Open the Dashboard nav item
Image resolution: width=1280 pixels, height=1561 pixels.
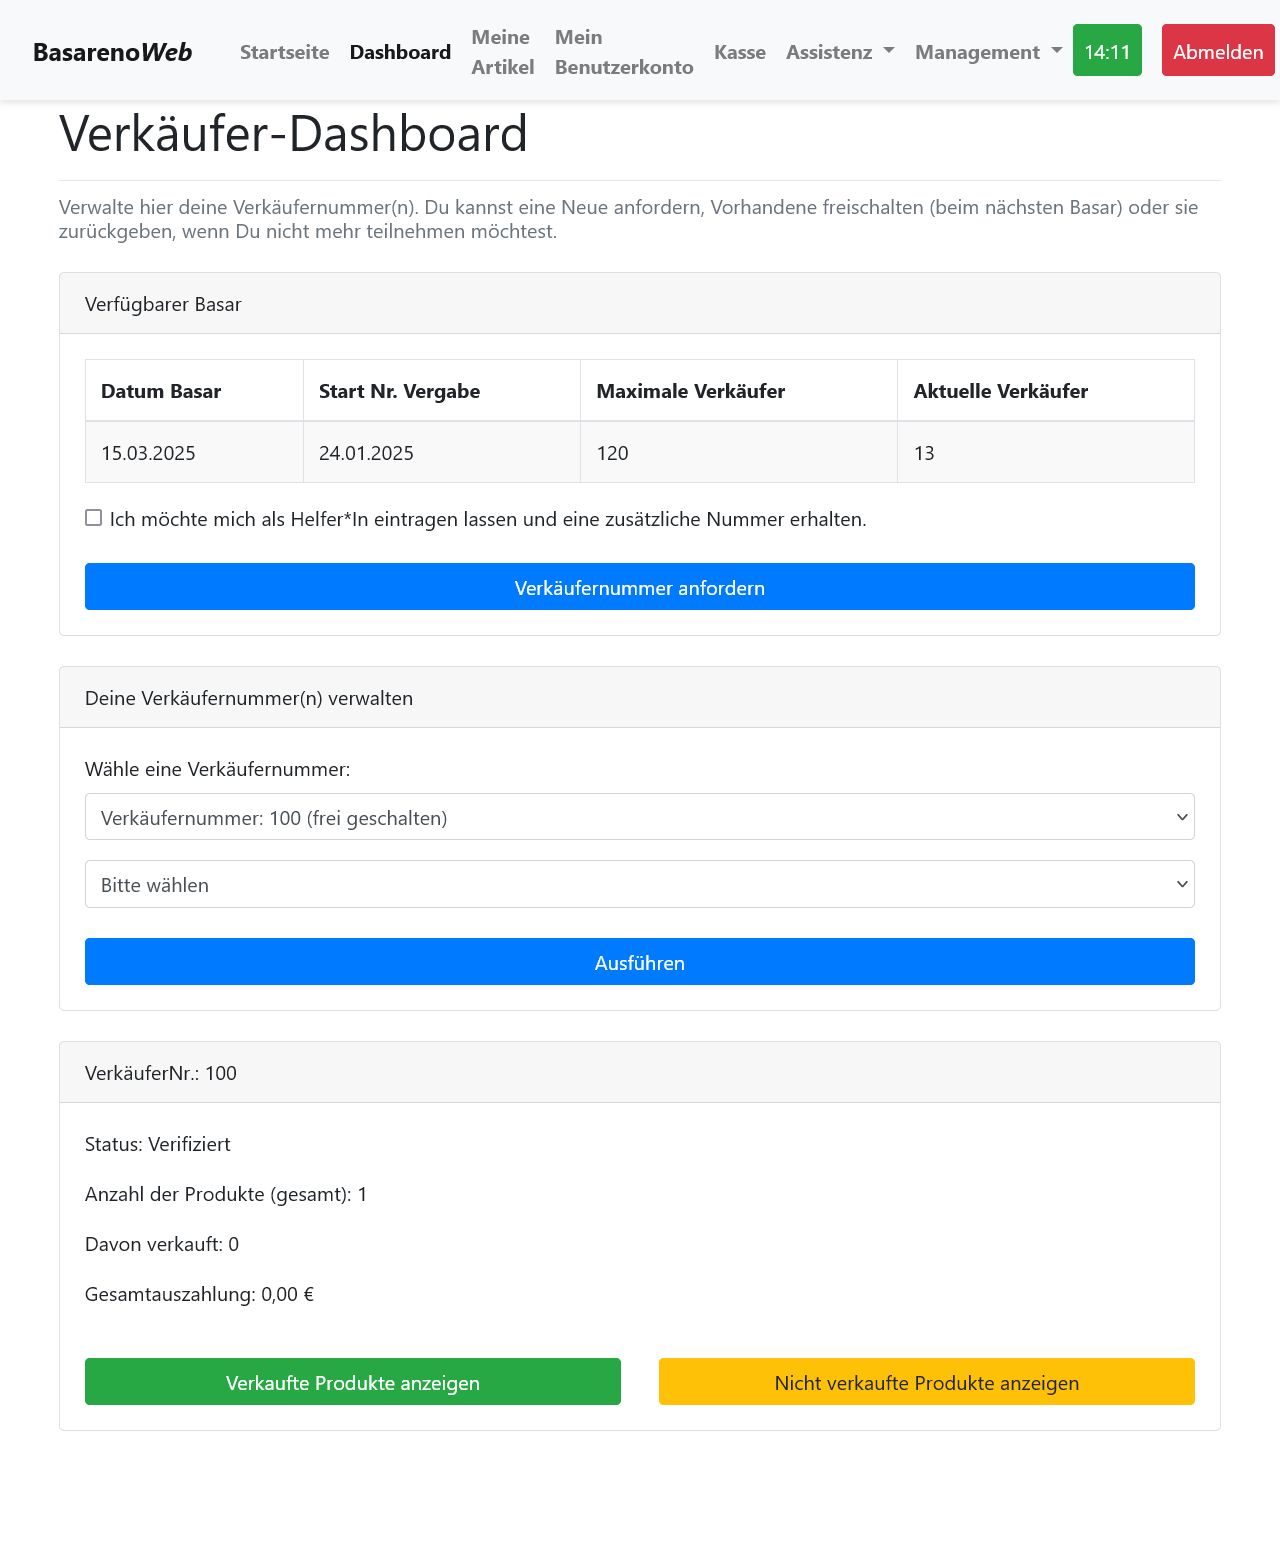coord(400,52)
